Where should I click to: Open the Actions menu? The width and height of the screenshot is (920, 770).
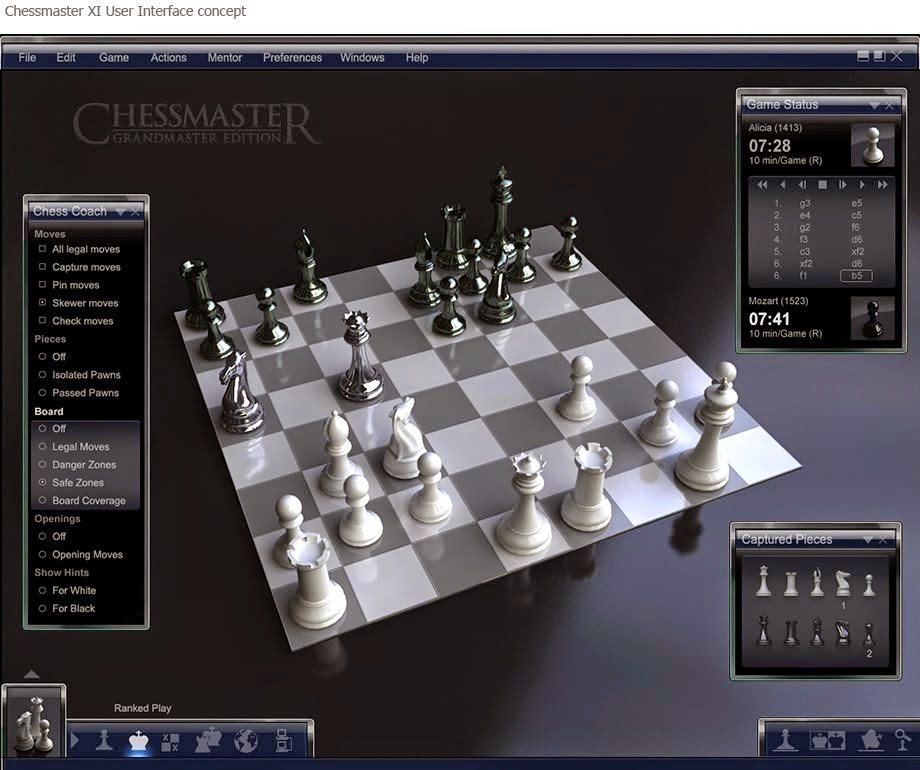pos(168,58)
